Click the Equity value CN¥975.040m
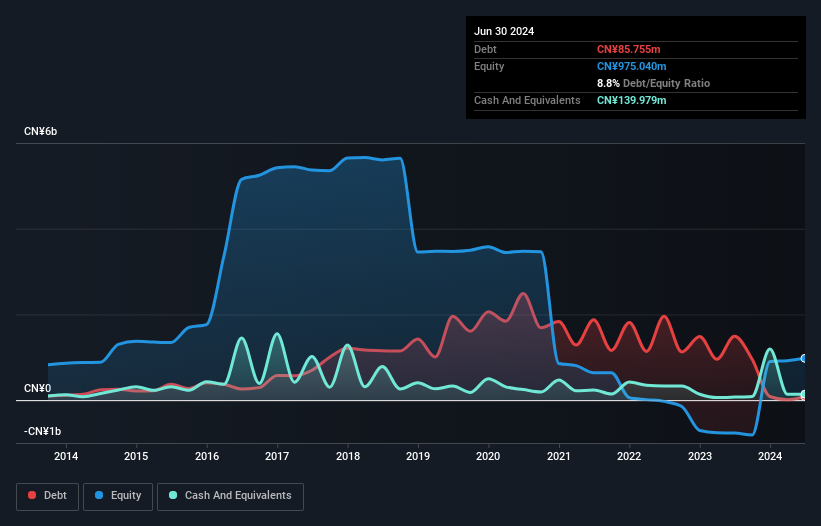Screen dimensions: 821x526 pos(631,66)
